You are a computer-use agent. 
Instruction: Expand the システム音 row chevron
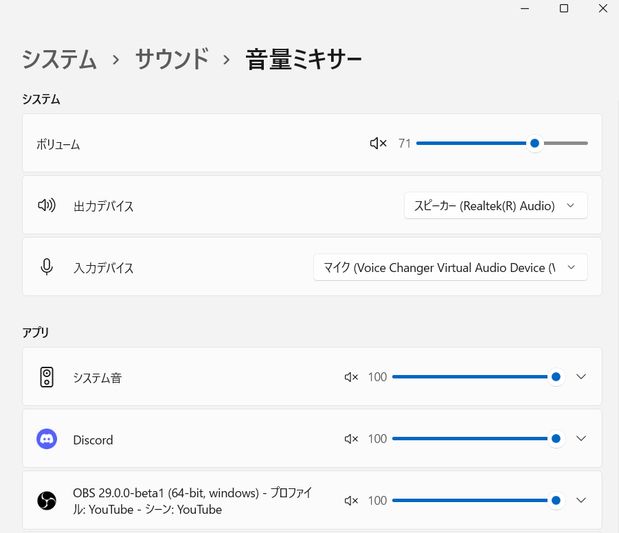coord(581,376)
